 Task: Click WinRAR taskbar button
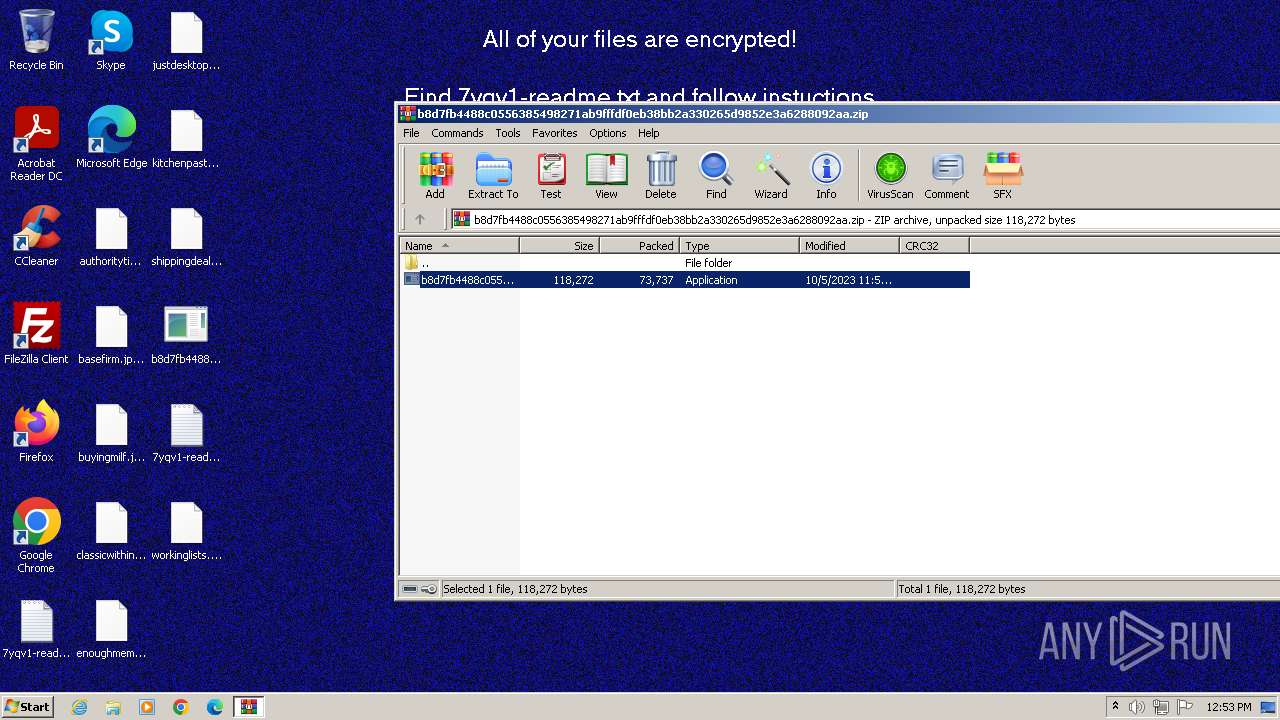249,707
